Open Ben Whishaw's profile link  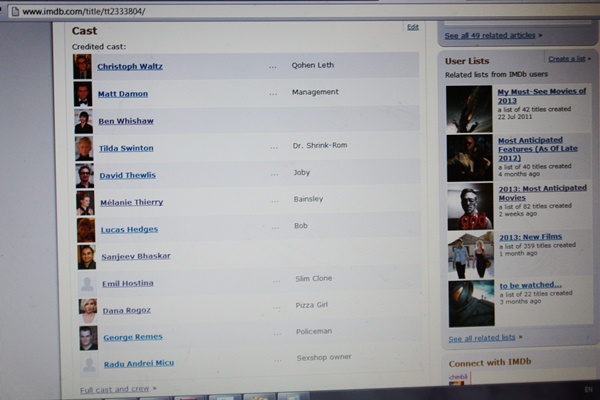click(x=125, y=121)
